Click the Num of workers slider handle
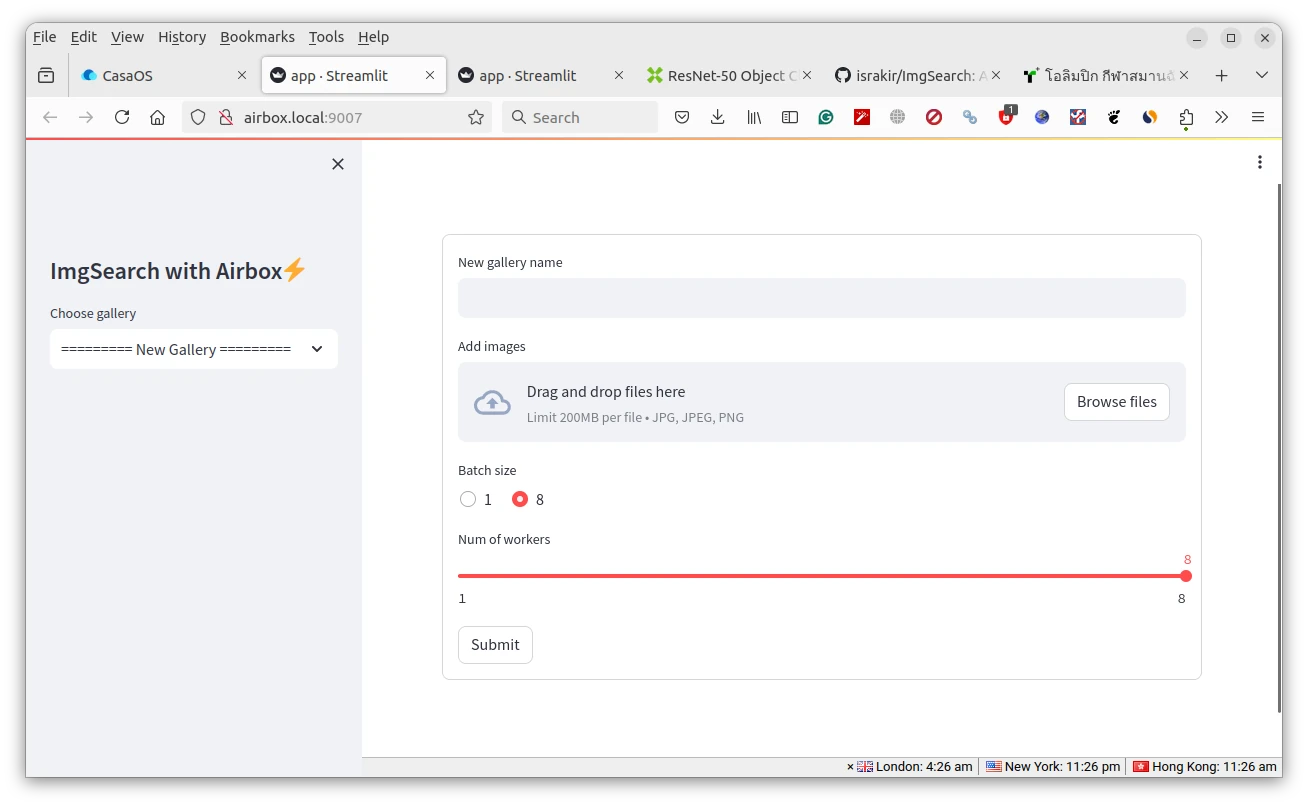 click(x=1186, y=576)
